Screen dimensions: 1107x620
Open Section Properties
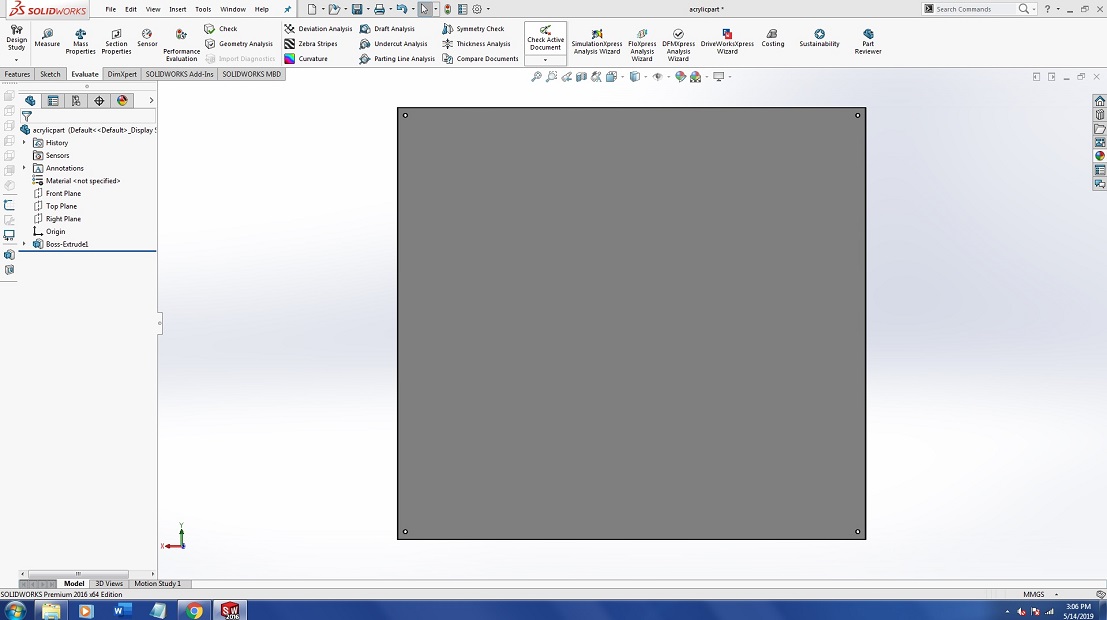(x=116, y=42)
